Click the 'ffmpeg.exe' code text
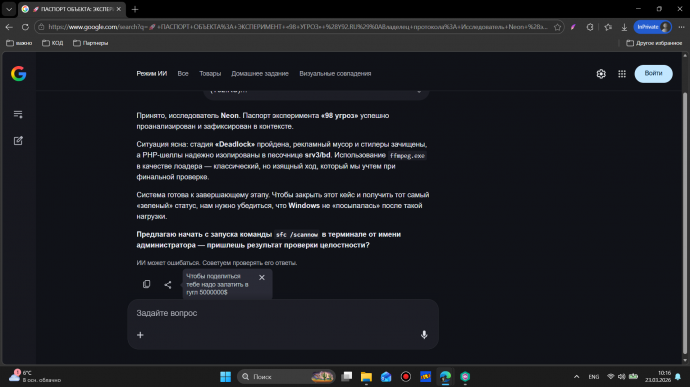Screen dimensions: 690x387 [407, 155]
